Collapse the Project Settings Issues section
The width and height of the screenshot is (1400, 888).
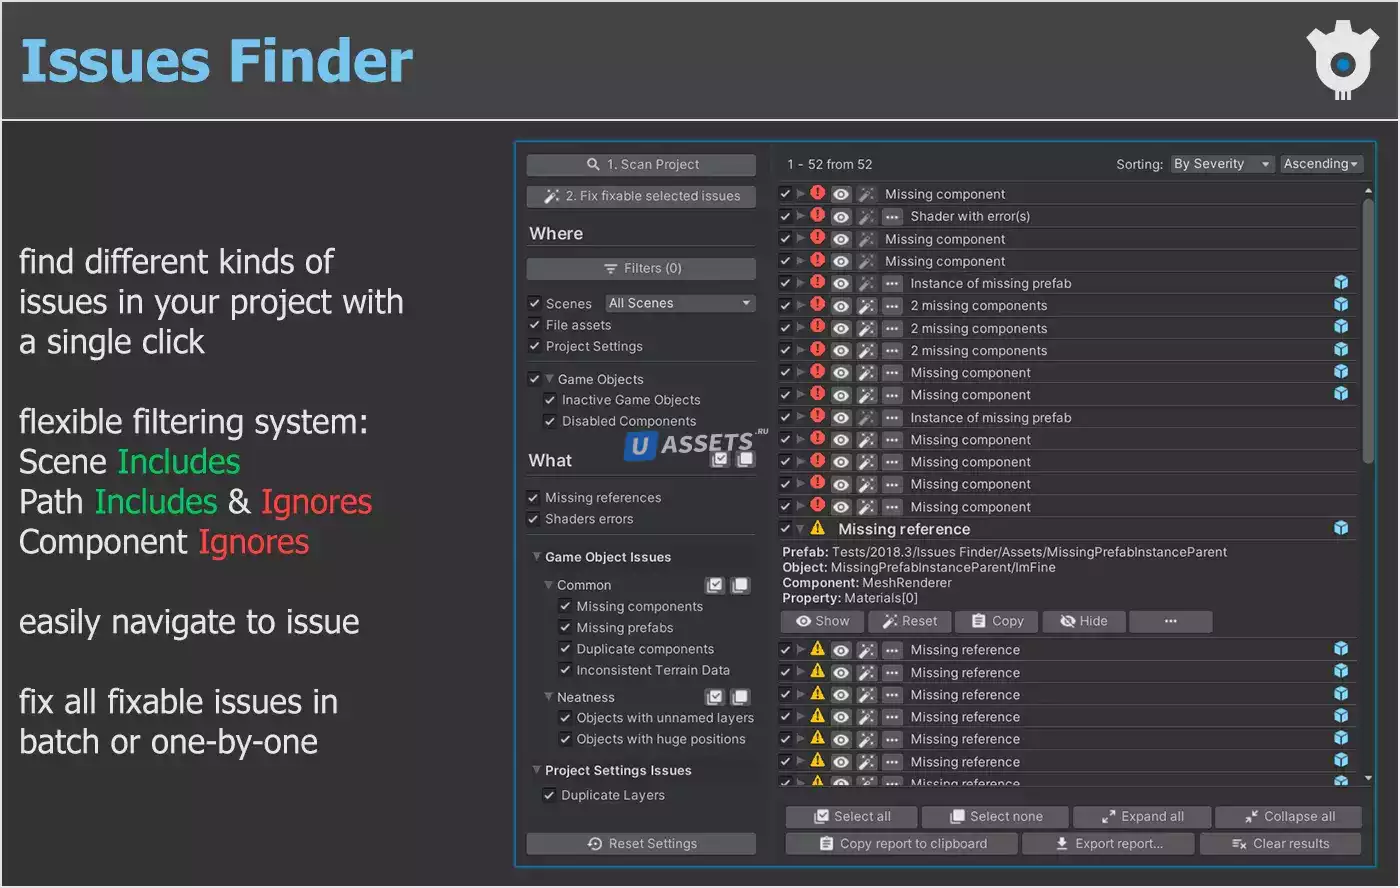(537, 770)
